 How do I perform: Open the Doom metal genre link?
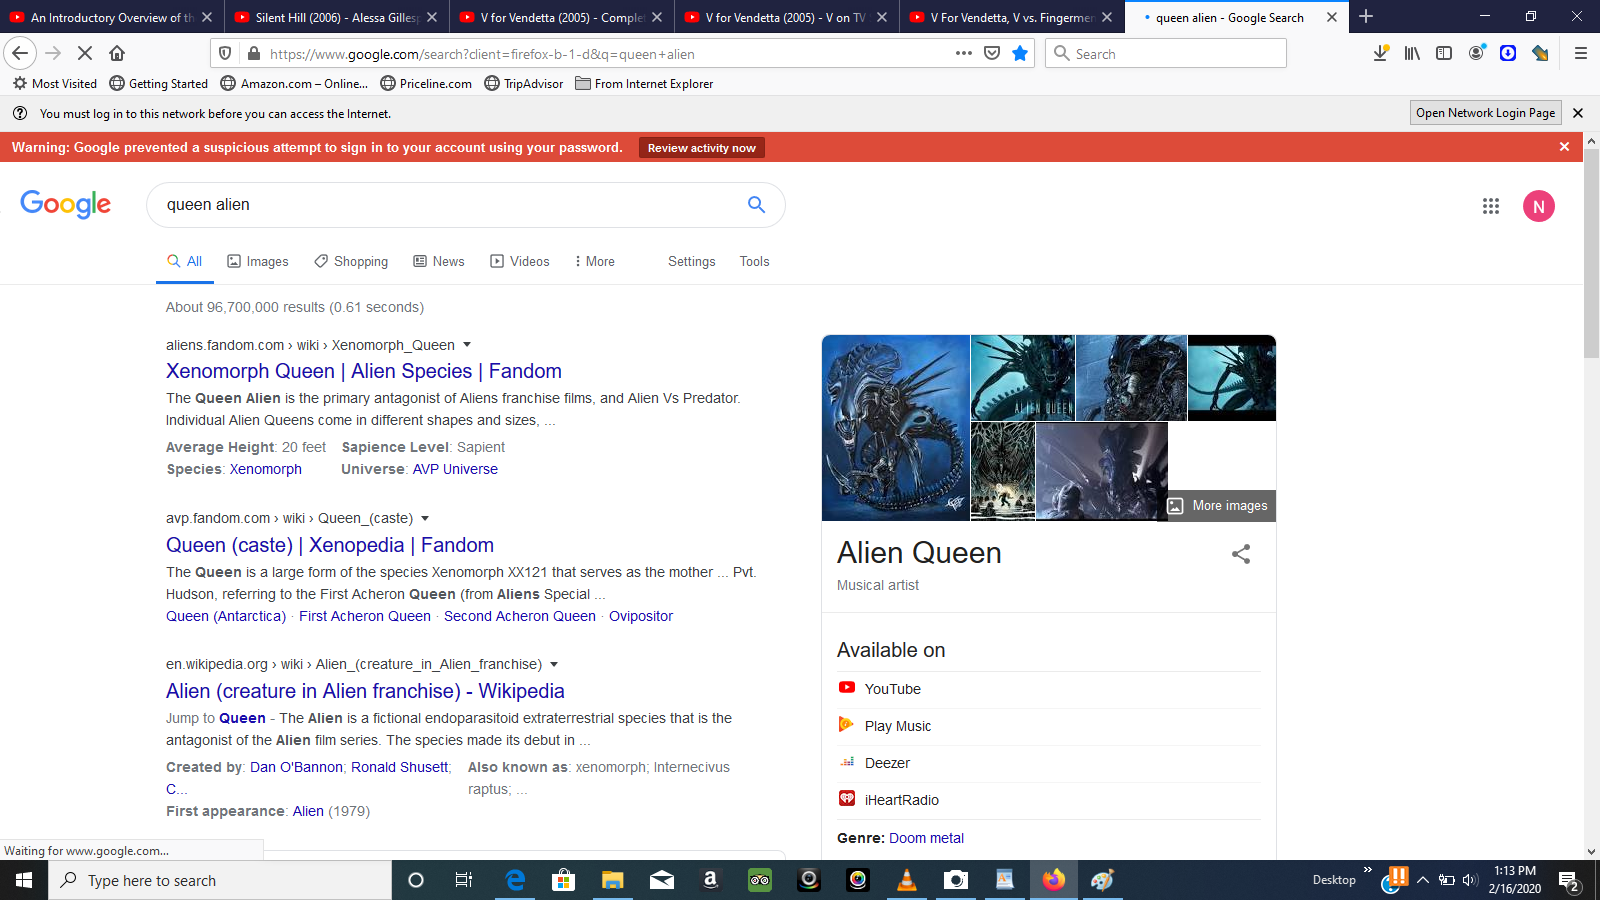tap(926, 838)
